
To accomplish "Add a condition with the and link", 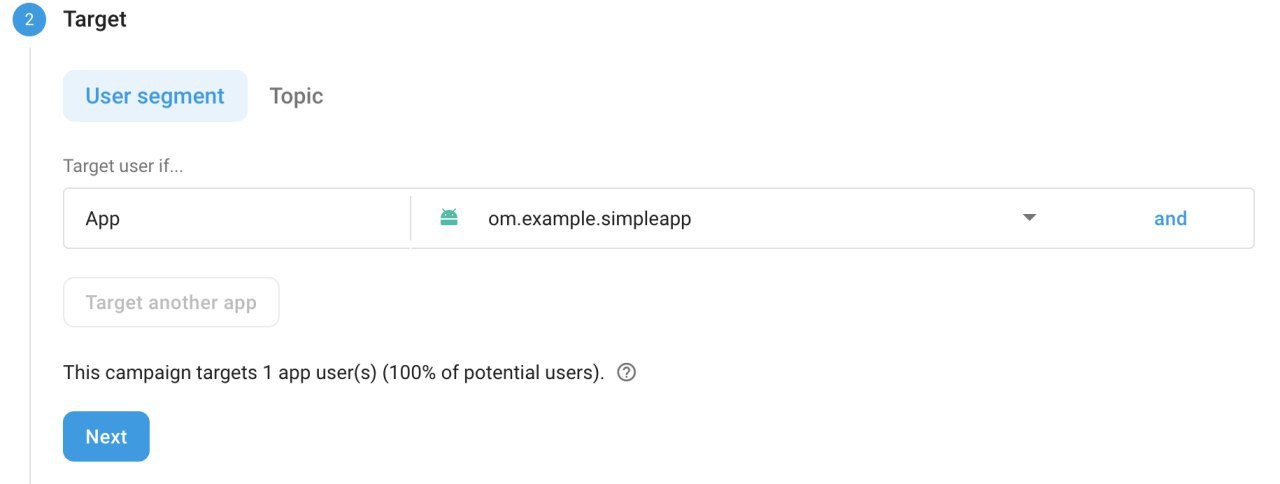I will point(1170,218).
